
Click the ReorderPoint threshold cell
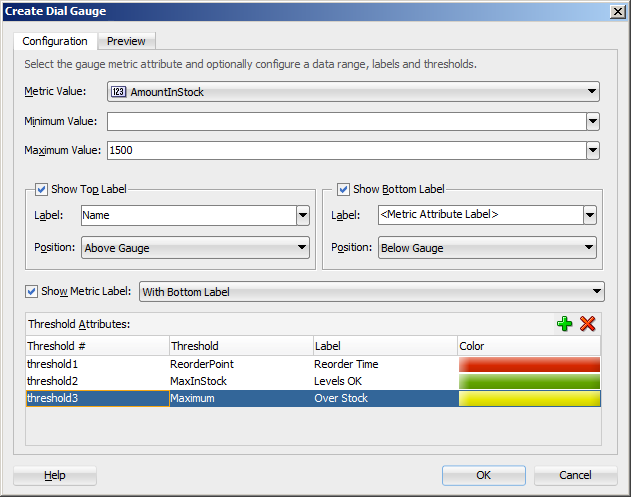[241, 364]
